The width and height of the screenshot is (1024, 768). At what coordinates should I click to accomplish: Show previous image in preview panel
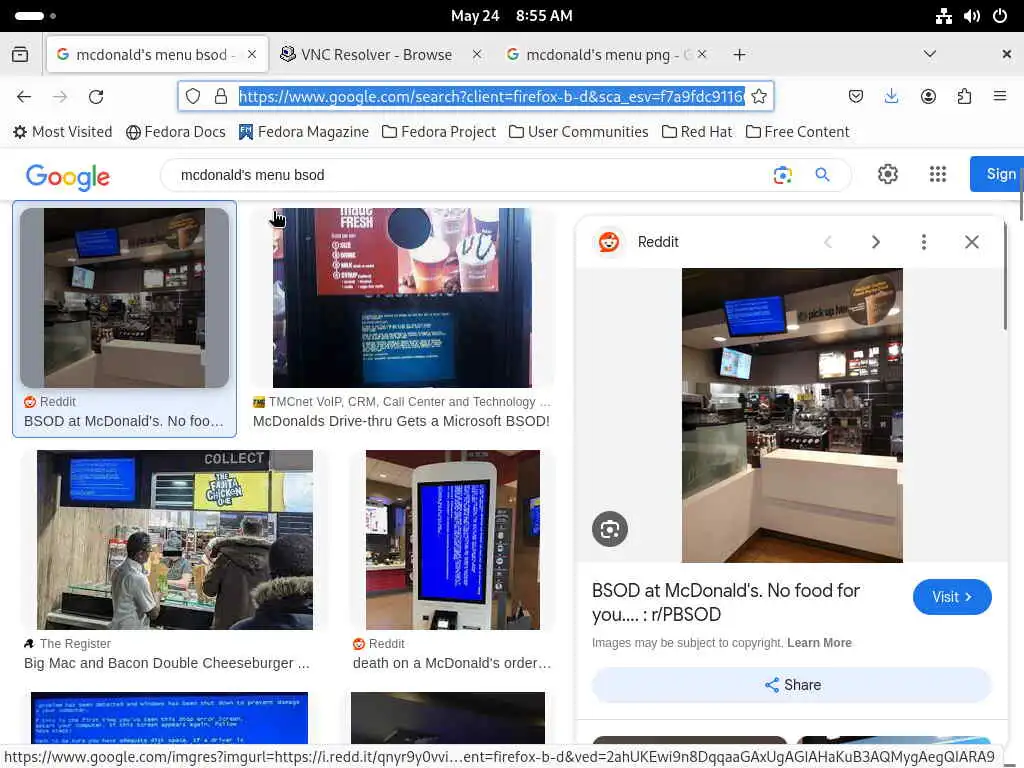click(828, 242)
